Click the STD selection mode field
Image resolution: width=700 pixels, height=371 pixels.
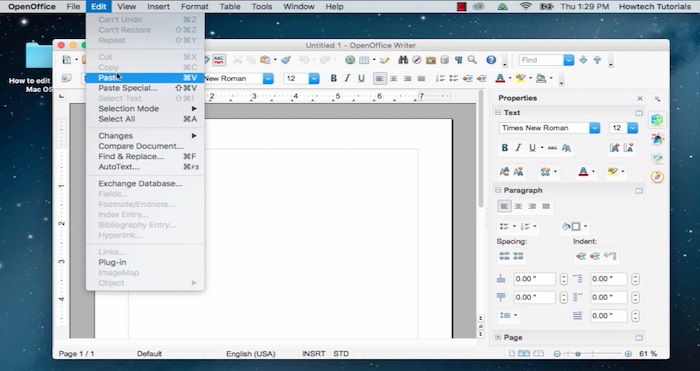pyautogui.click(x=341, y=354)
